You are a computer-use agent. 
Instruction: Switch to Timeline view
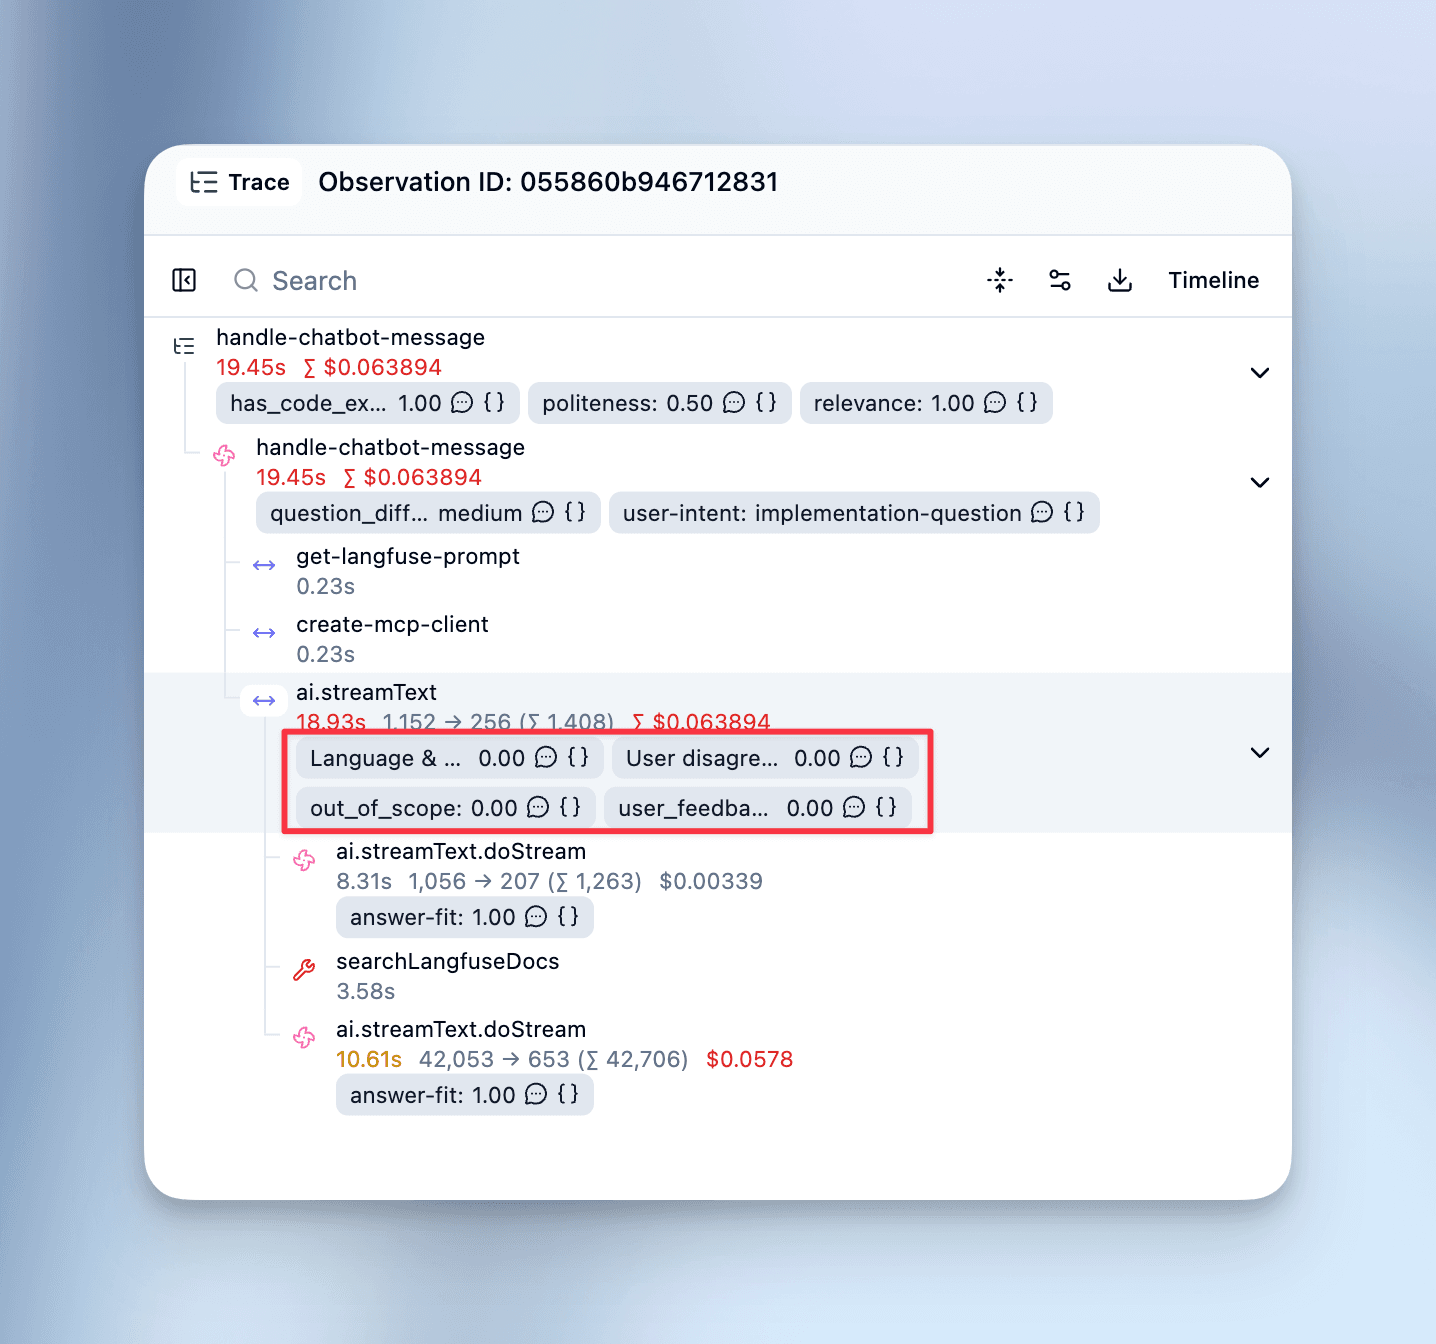click(1213, 280)
